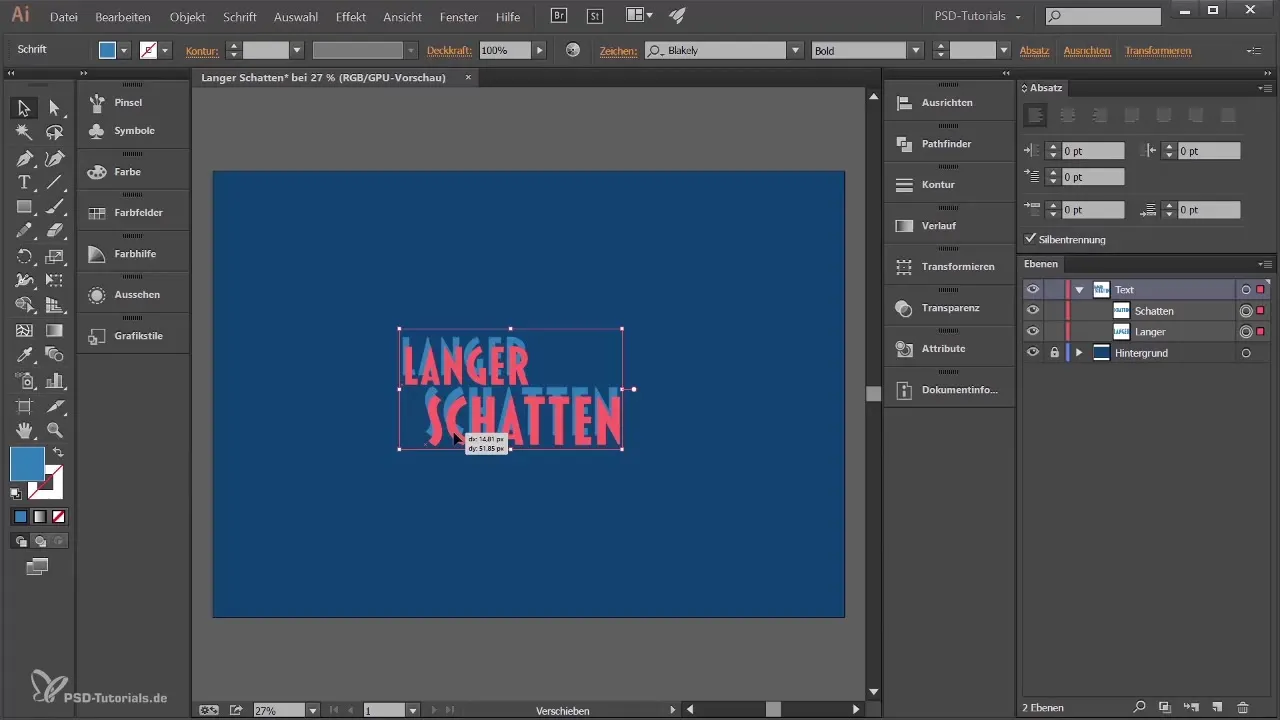The image size is (1280, 720).
Task: Select the Langer Schatten document tab
Action: (x=323, y=77)
